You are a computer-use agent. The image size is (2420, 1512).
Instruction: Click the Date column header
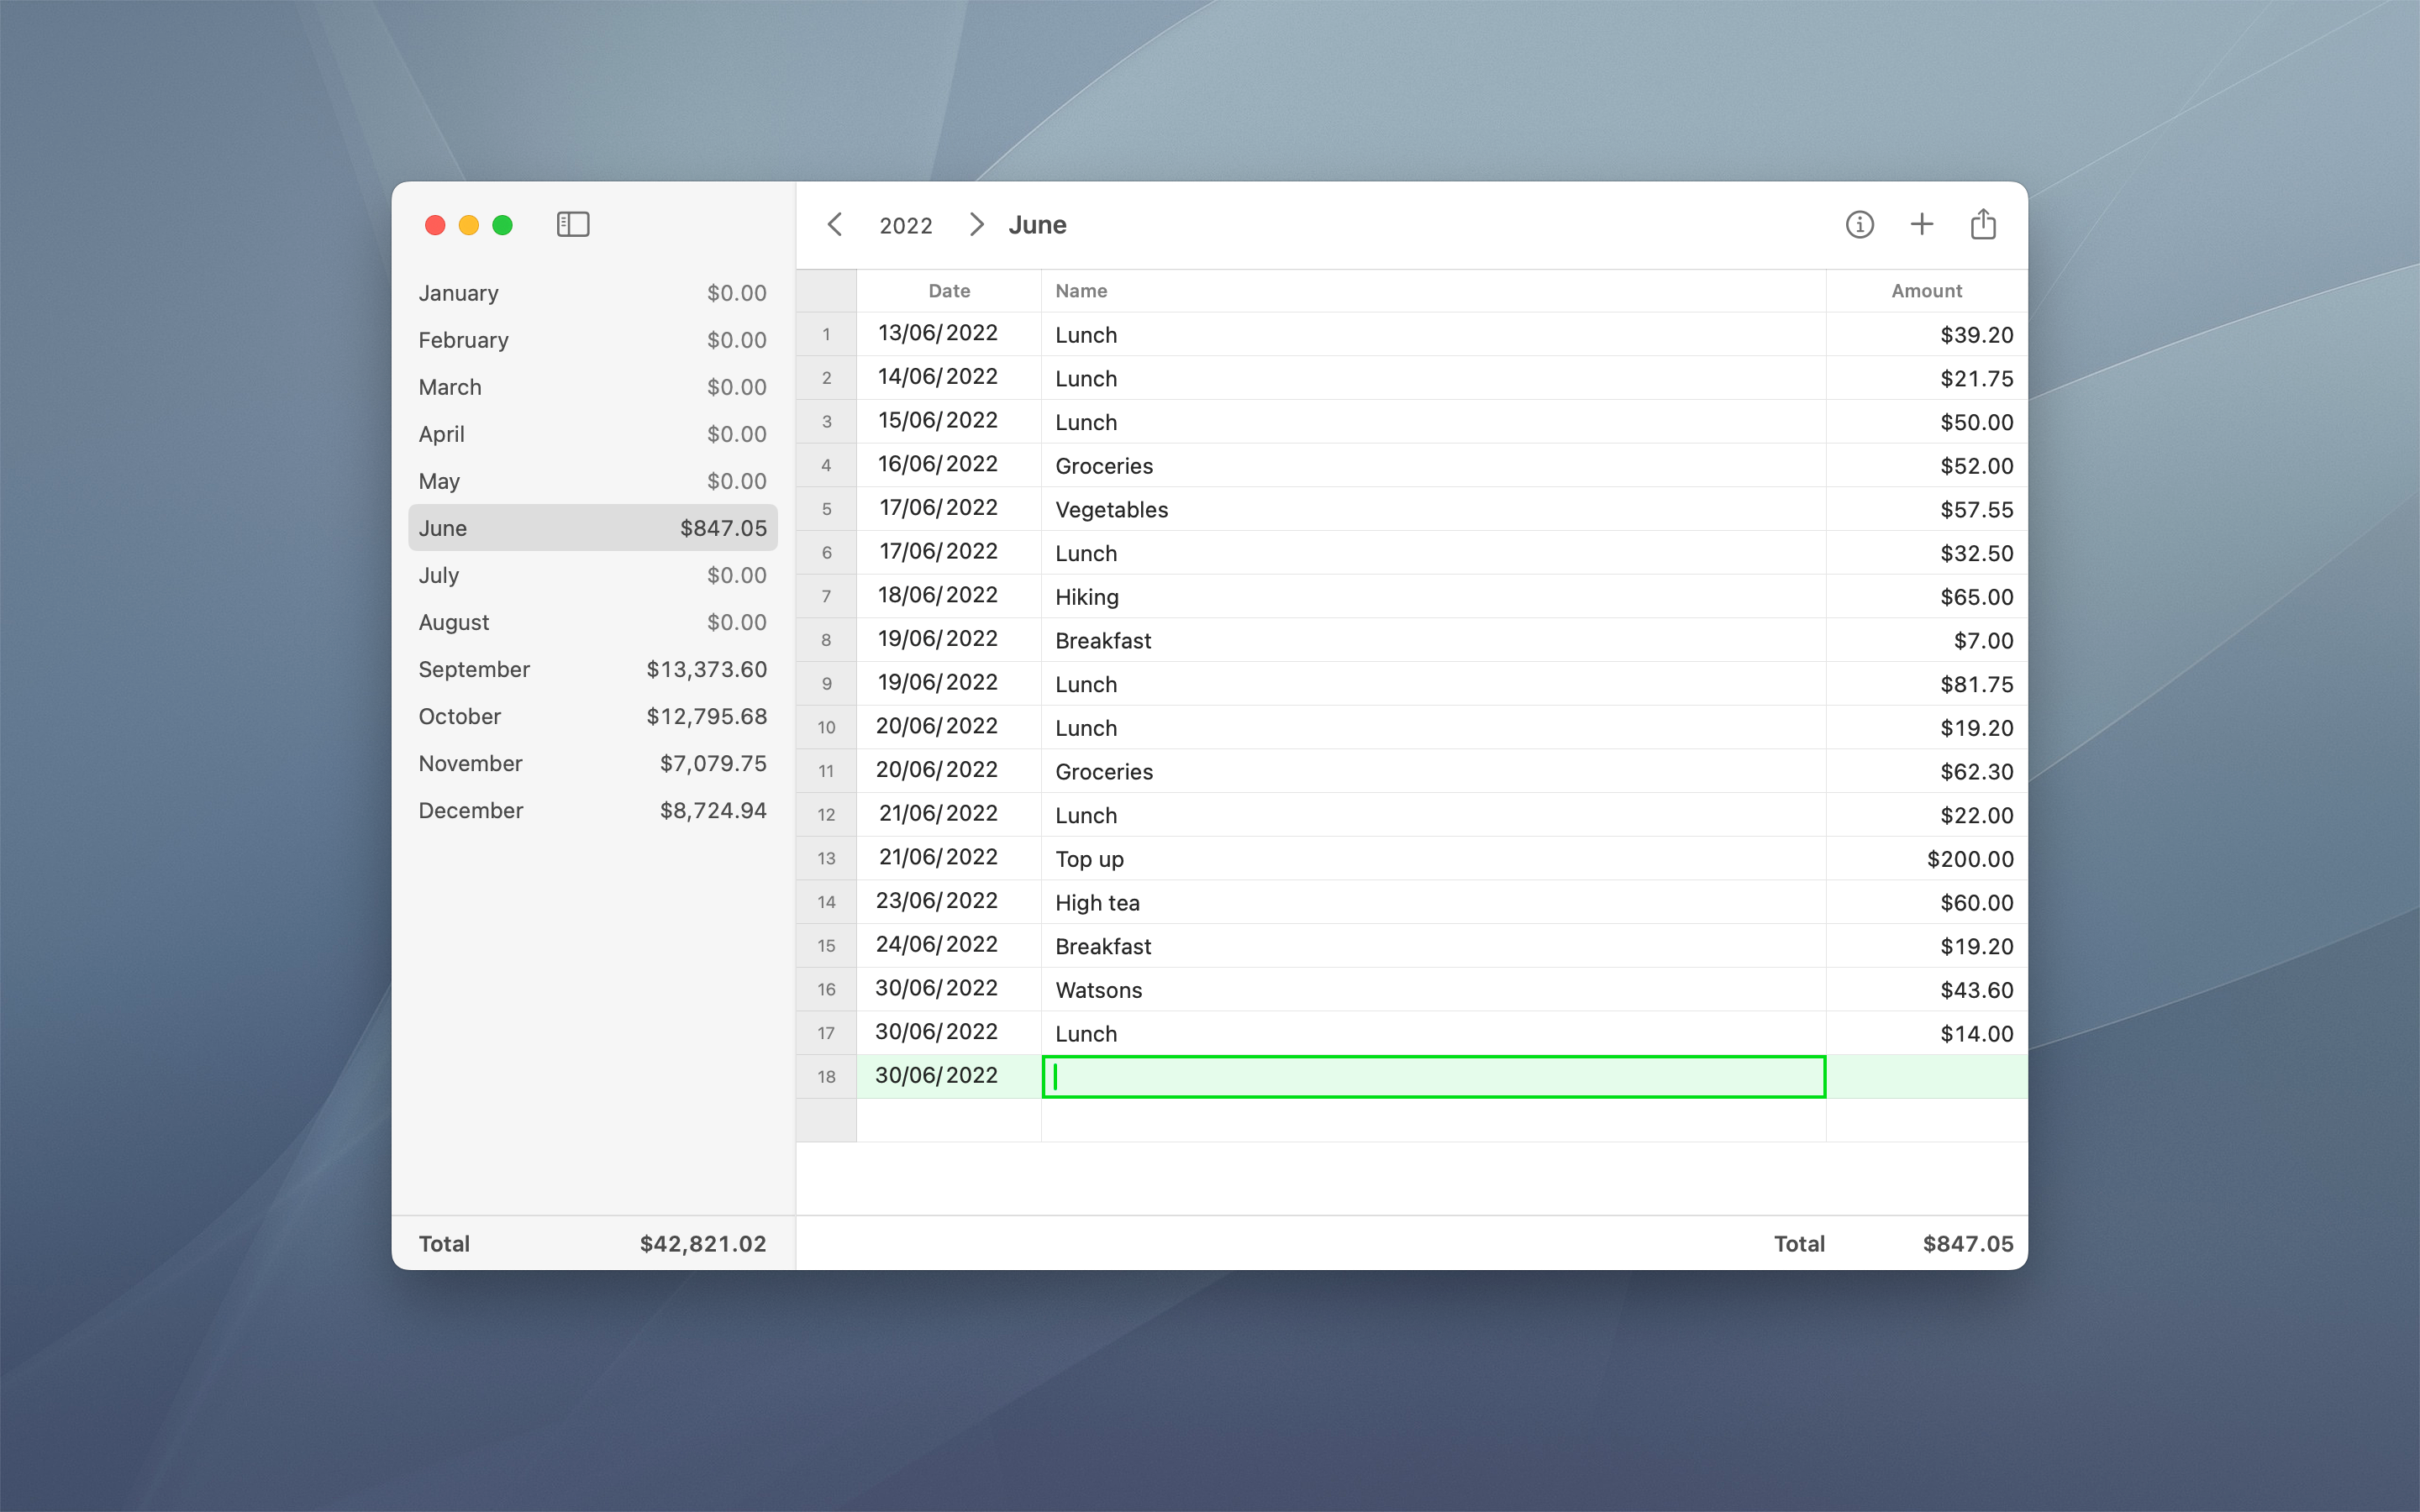coord(949,291)
